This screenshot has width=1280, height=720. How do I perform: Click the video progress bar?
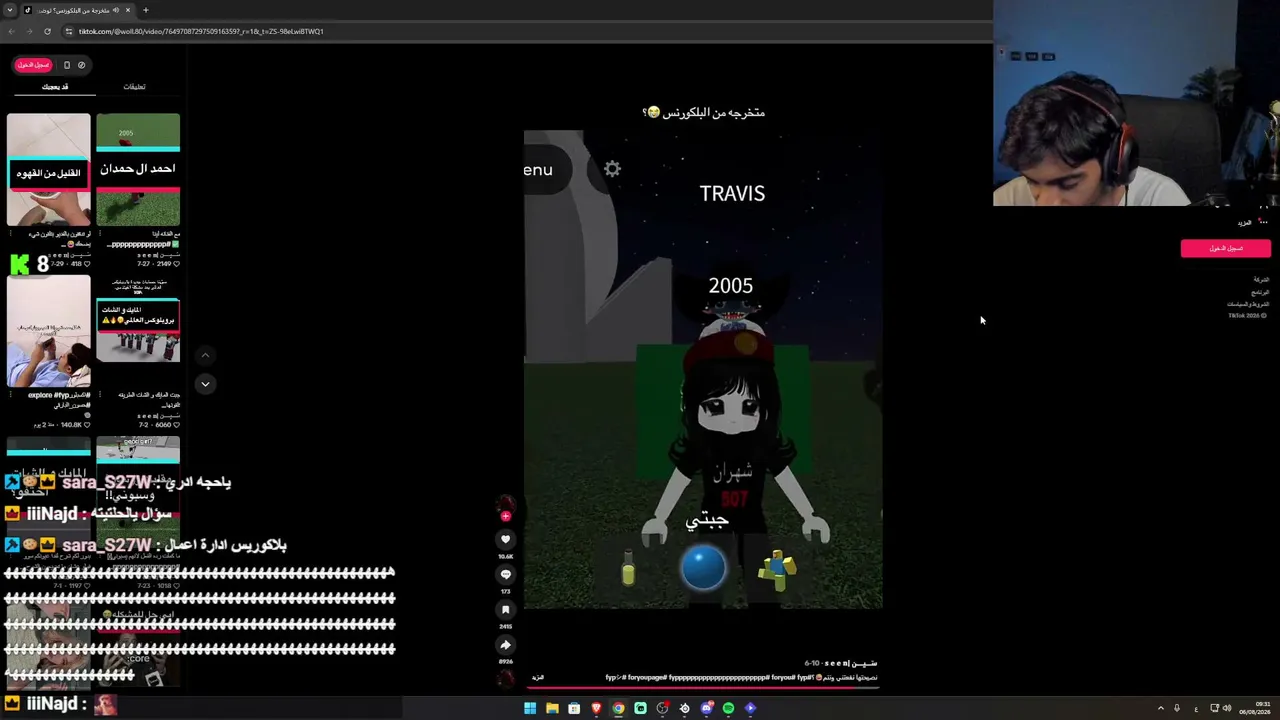click(x=703, y=687)
